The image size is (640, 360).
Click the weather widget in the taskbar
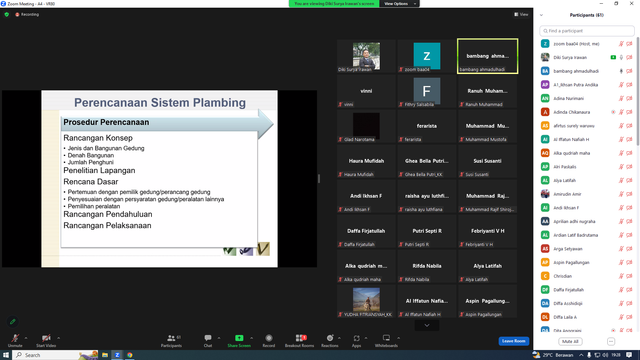(553, 355)
